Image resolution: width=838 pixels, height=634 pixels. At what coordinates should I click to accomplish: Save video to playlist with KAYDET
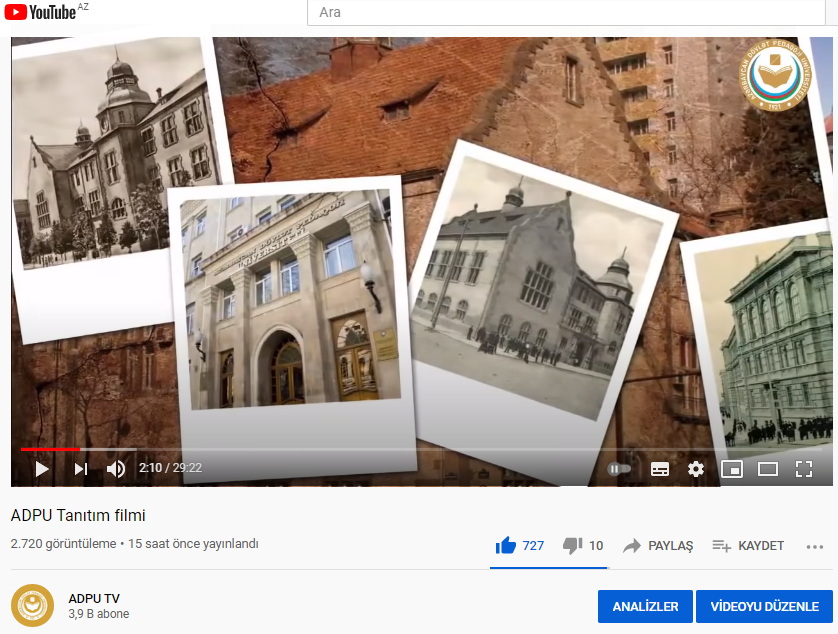tap(748, 546)
